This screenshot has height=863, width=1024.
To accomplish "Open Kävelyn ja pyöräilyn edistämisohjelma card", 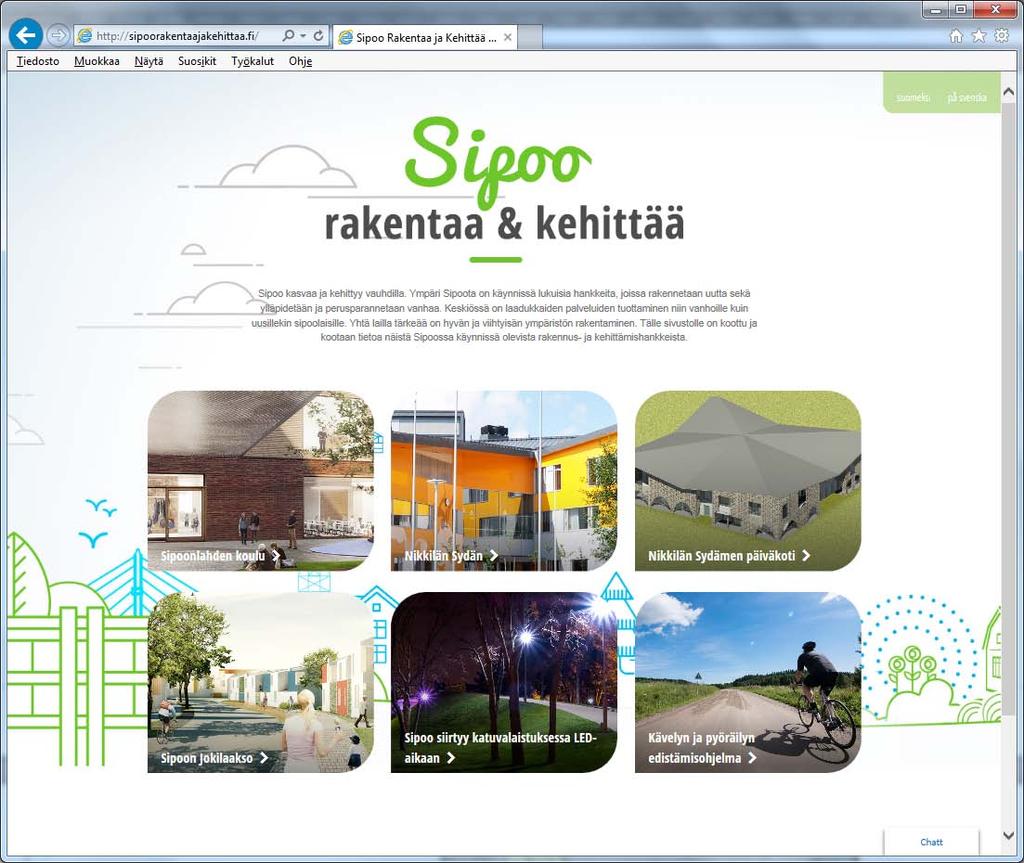I will coord(748,683).
